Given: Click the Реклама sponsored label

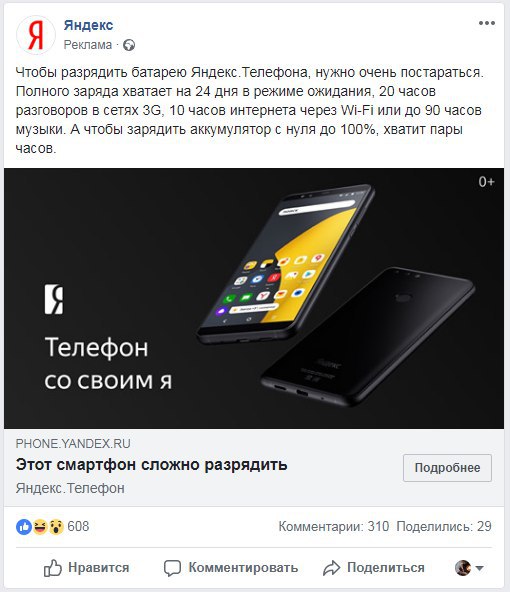Looking at the screenshot, I should coord(88,45).
